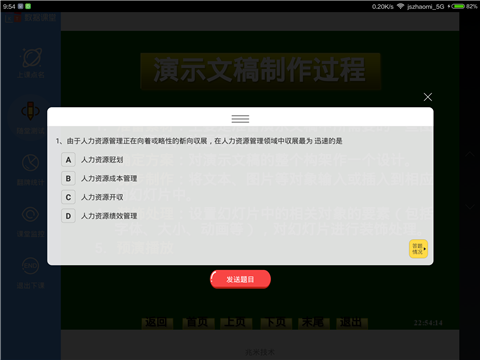Select answer option D 人力资源绩效管理
Screen dimensions: 480x360
[99, 216]
